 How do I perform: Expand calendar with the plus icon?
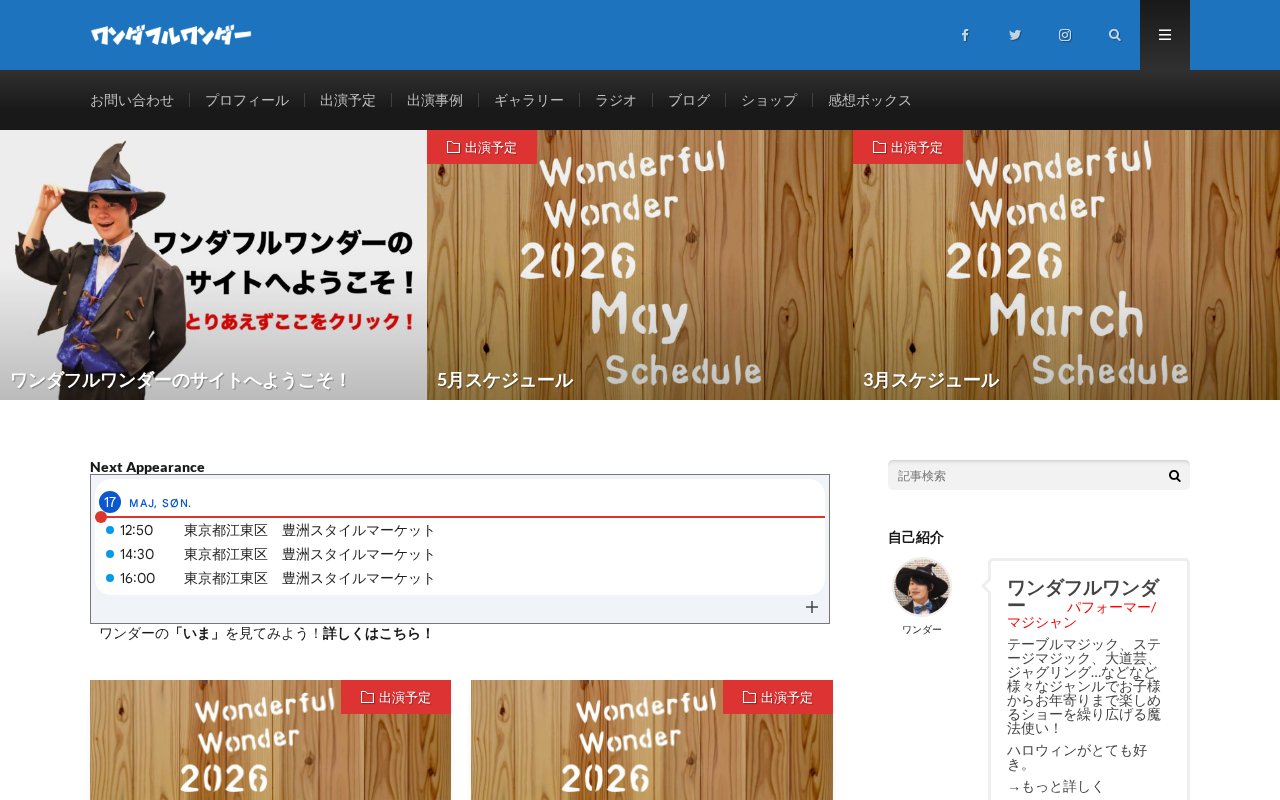(812, 607)
